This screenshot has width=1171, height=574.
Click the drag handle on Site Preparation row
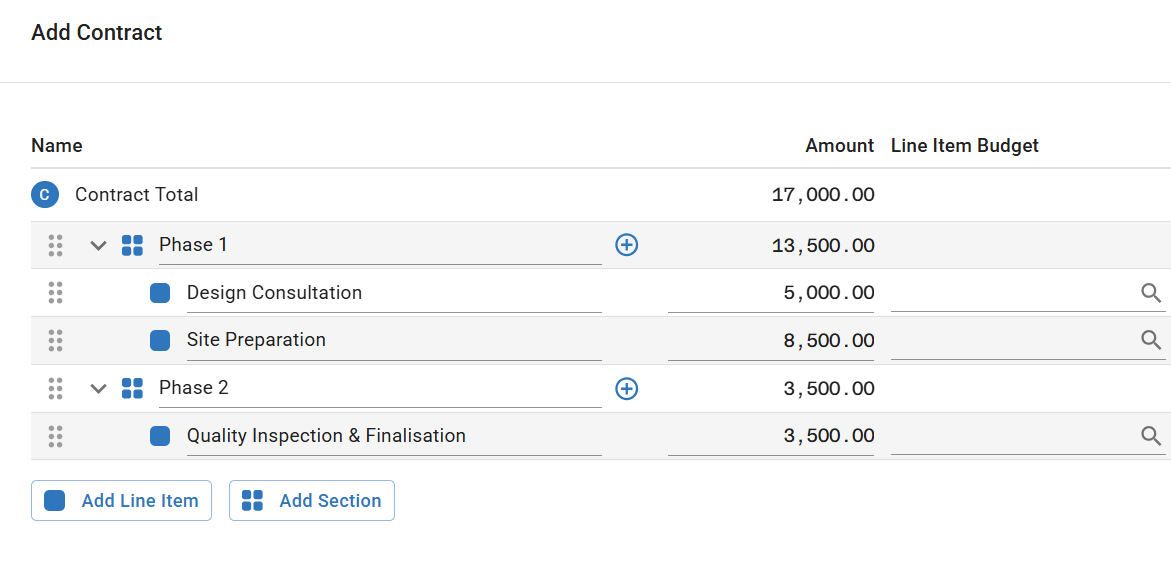click(x=56, y=340)
